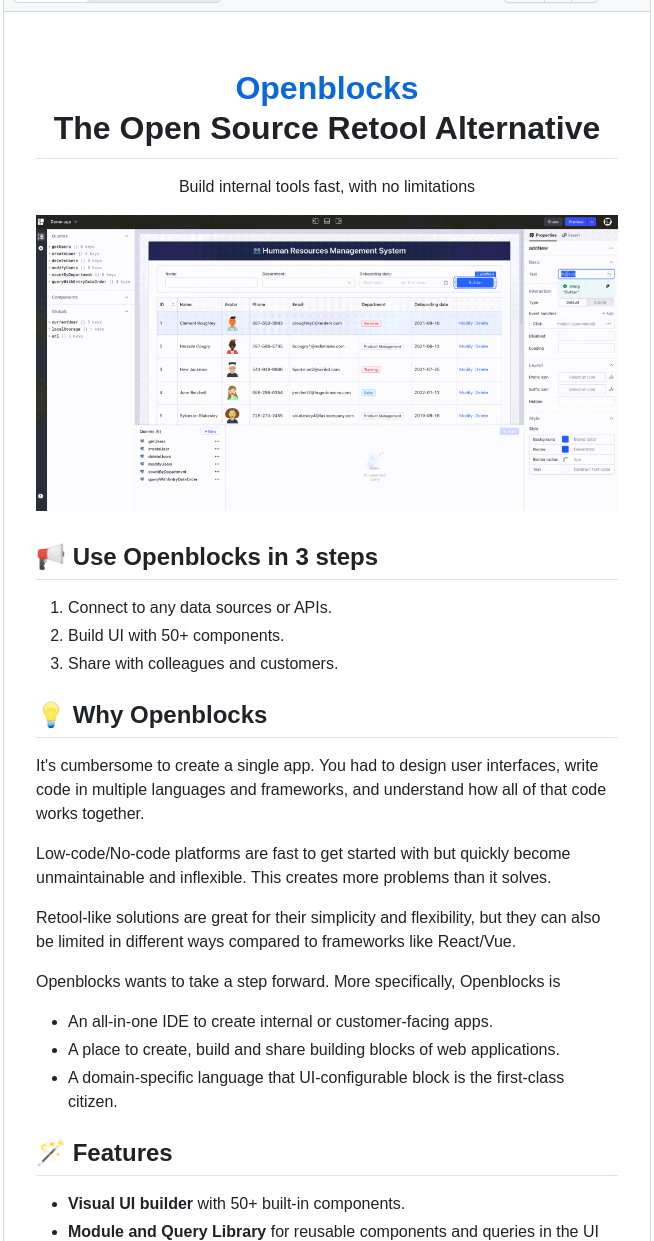Toggle the Hidden property for adcNew button
The image size is (654, 1241).
pyautogui.click(x=586, y=401)
